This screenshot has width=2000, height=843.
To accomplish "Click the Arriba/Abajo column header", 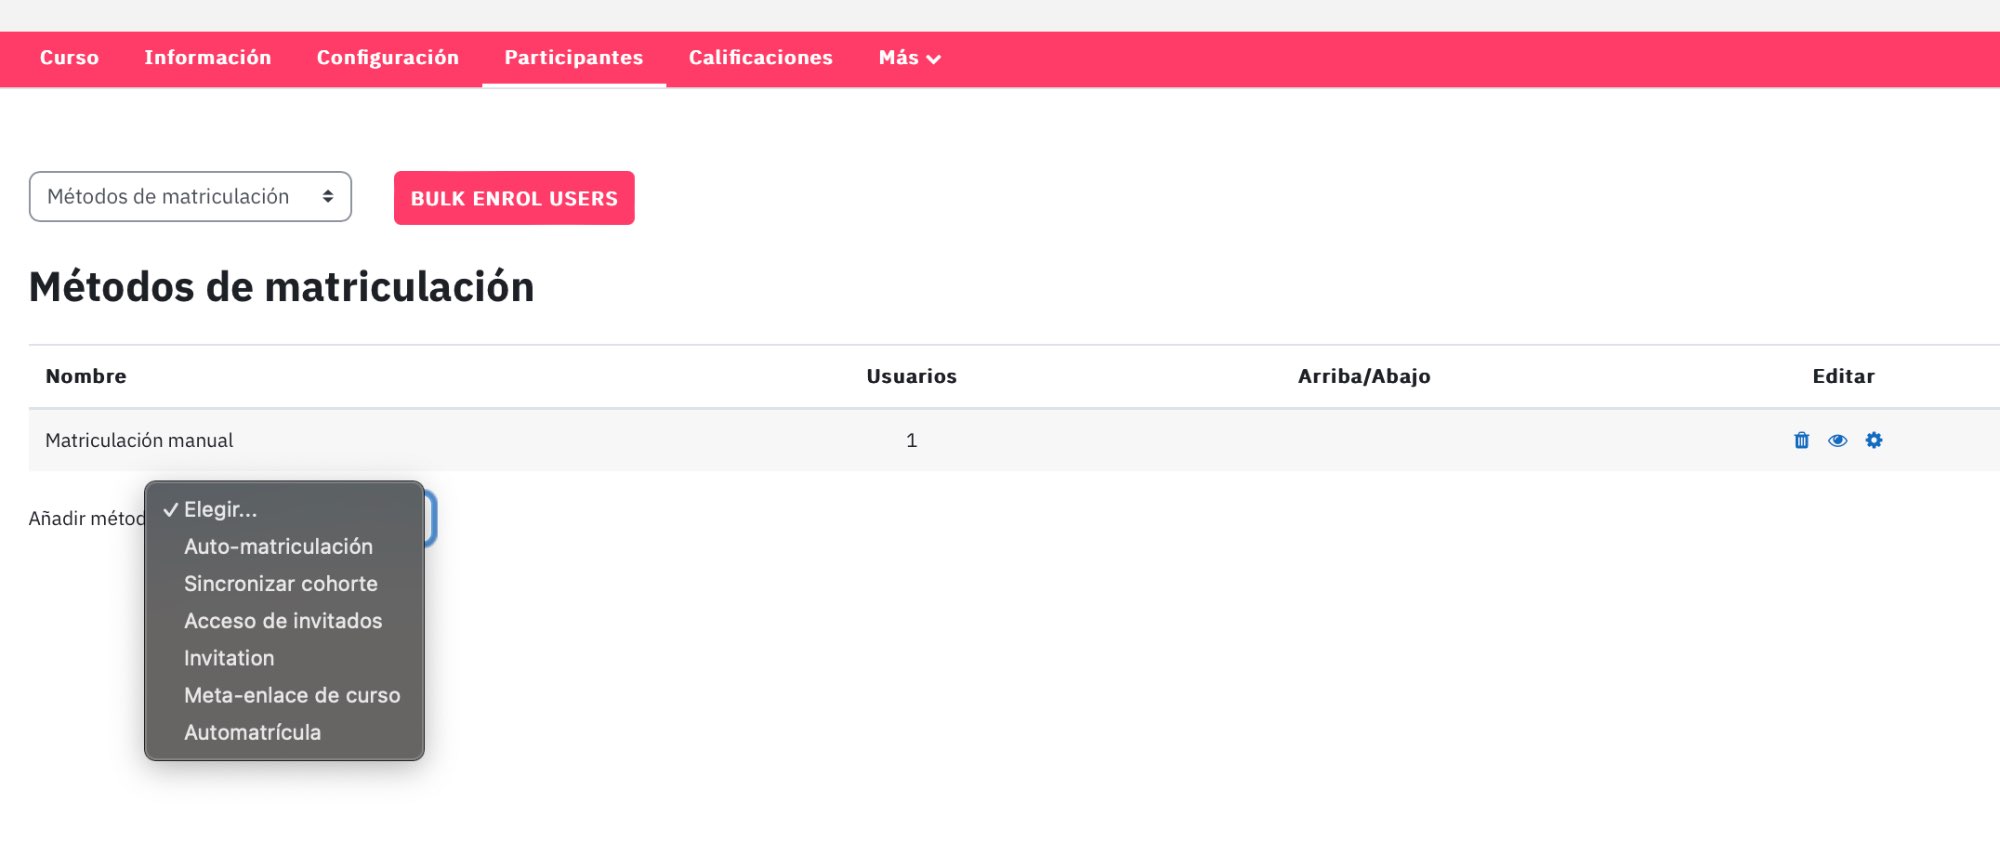I will tap(1364, 376).
